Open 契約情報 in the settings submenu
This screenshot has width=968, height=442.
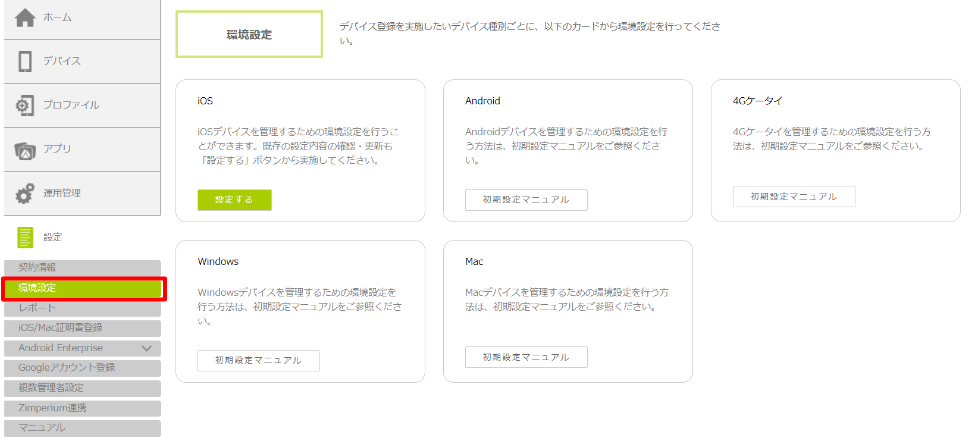38,268
